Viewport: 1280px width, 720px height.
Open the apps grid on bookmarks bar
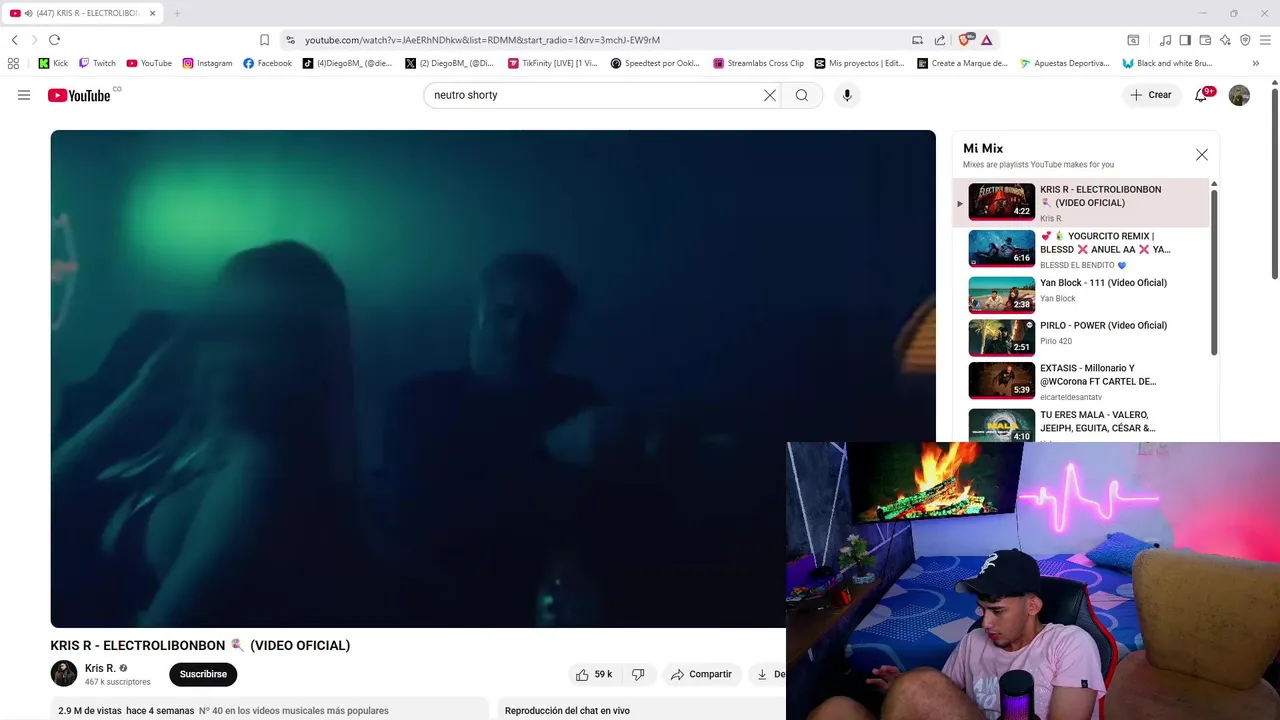click(13, 63)
